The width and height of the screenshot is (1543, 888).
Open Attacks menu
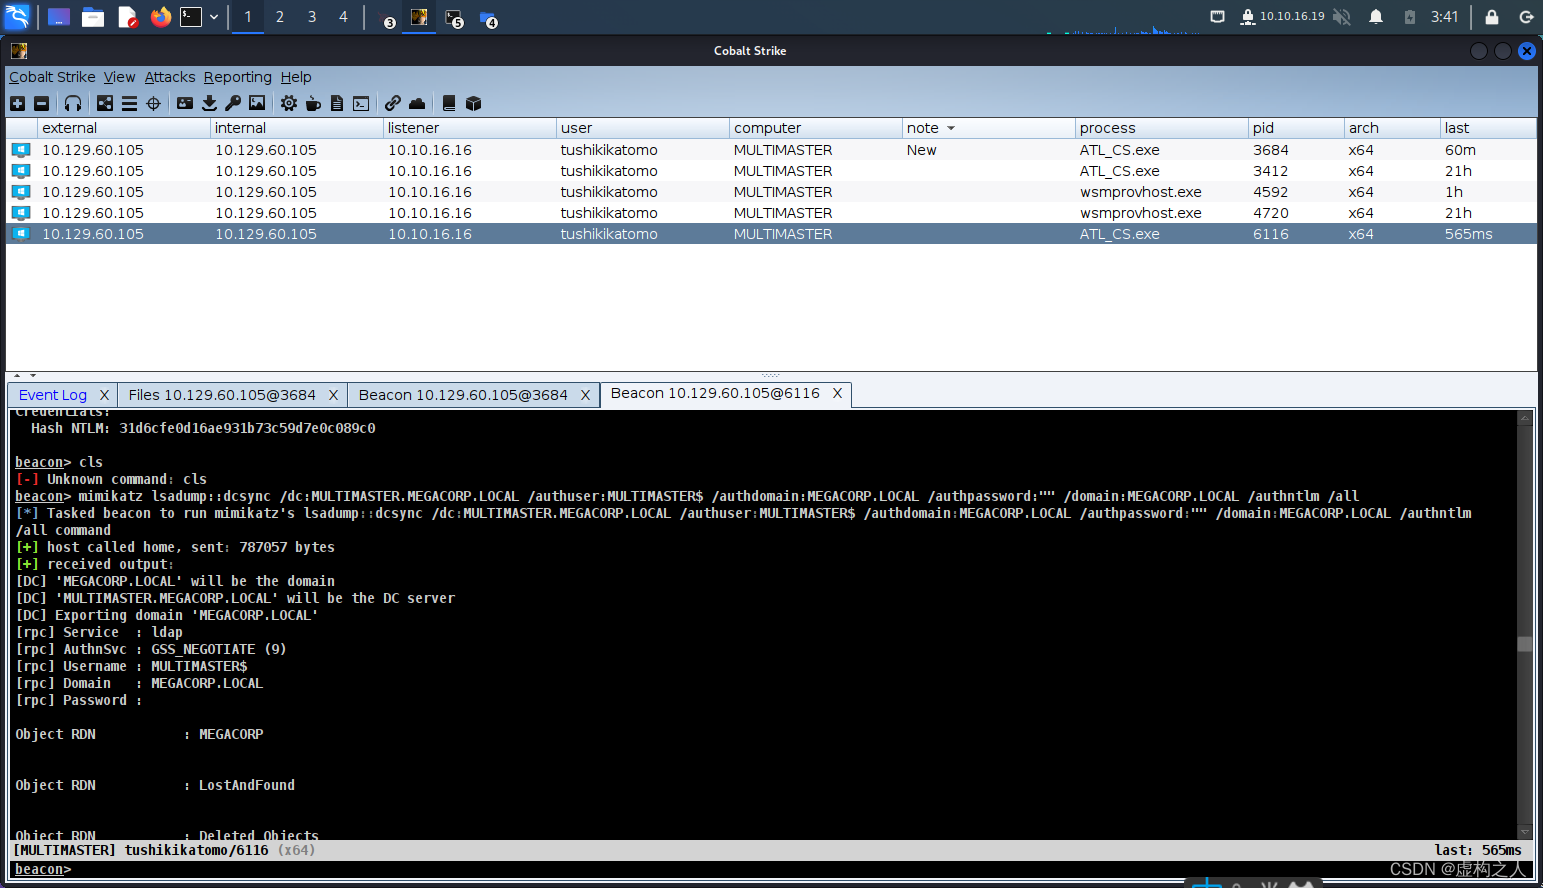tap(170, 77)
